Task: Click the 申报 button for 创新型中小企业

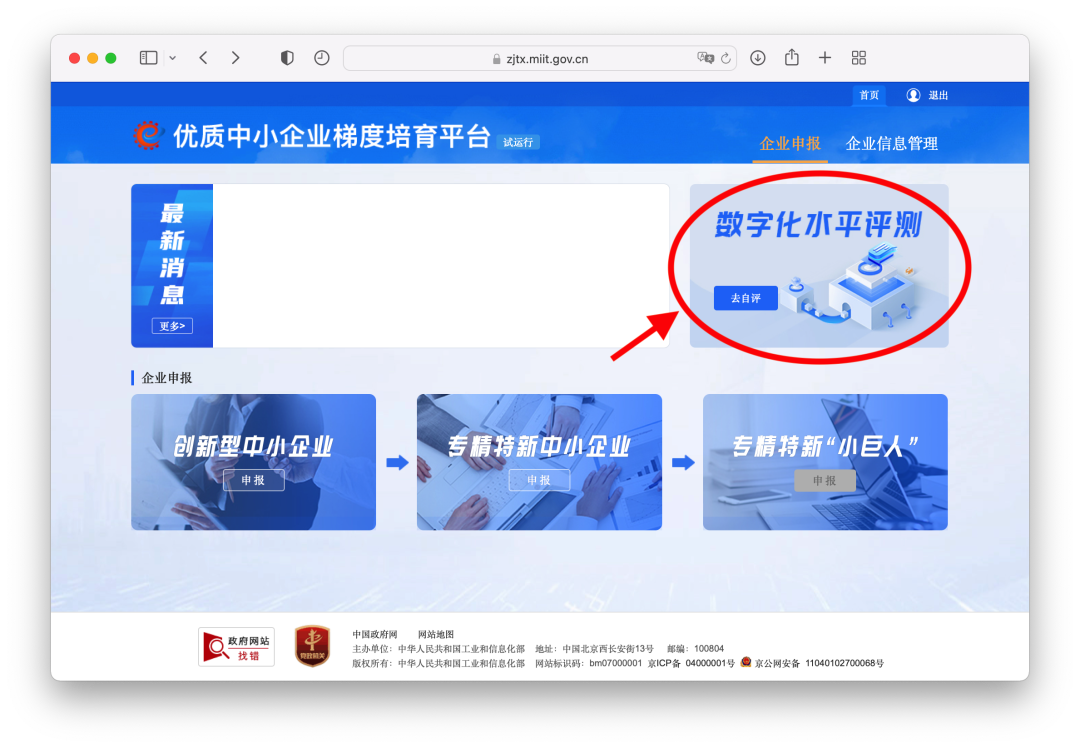Action: click(253, 480)
